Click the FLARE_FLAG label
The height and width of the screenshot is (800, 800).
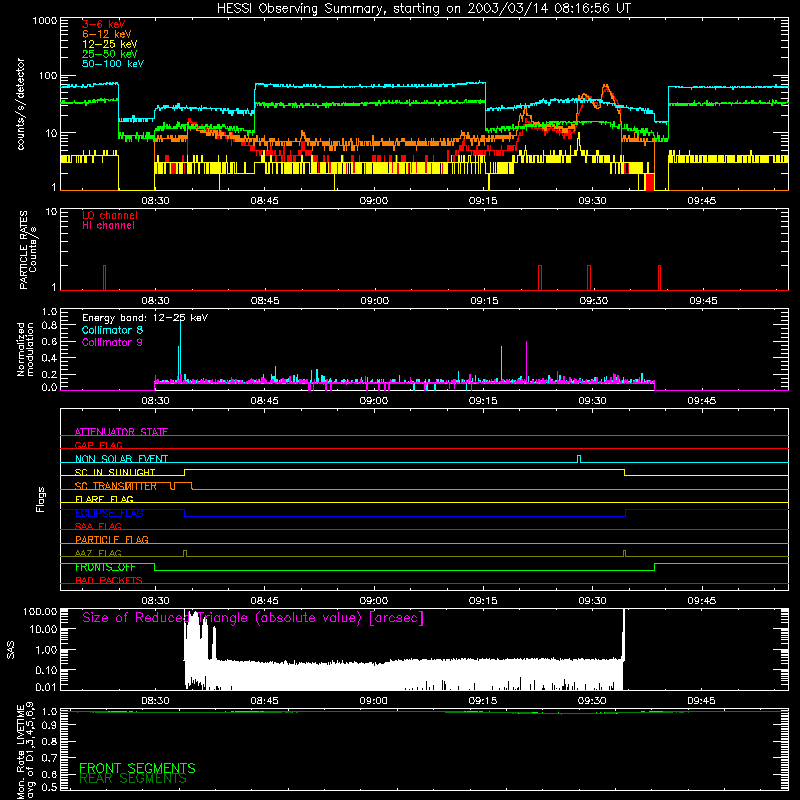104,499
